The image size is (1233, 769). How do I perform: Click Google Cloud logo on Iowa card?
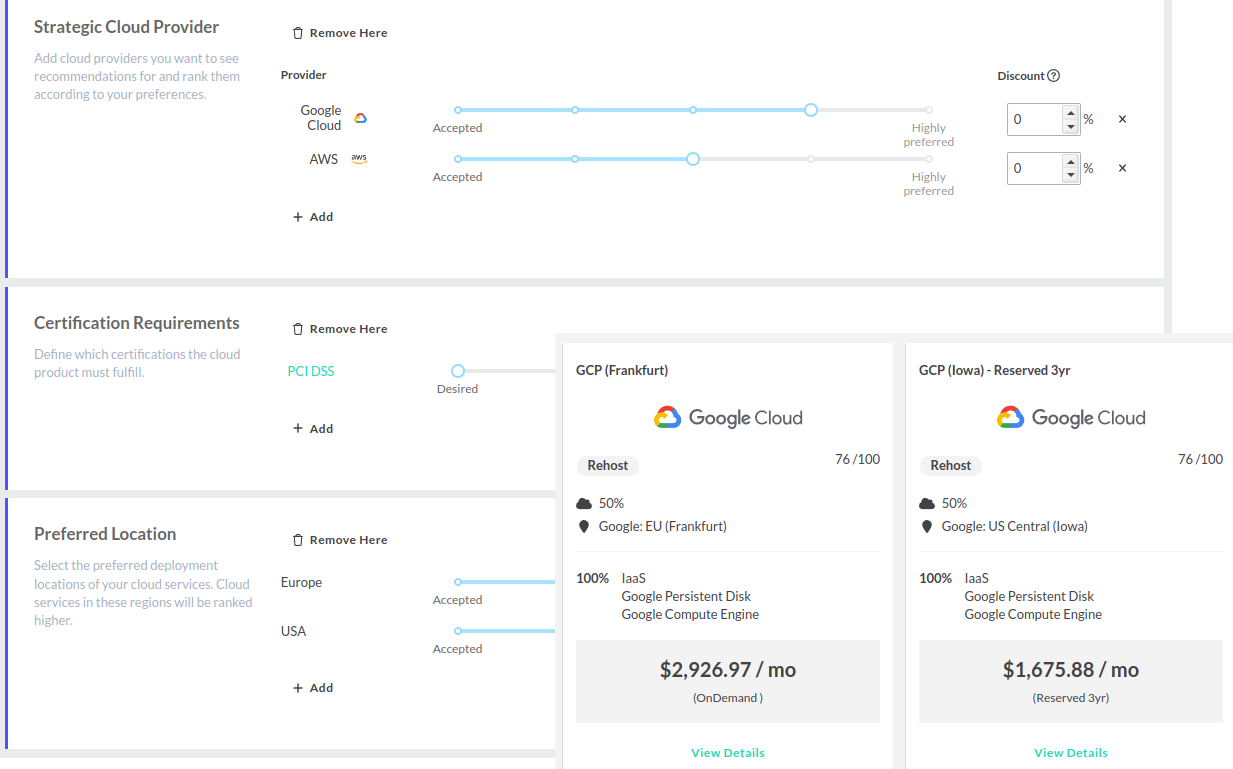coord(1071,418)
